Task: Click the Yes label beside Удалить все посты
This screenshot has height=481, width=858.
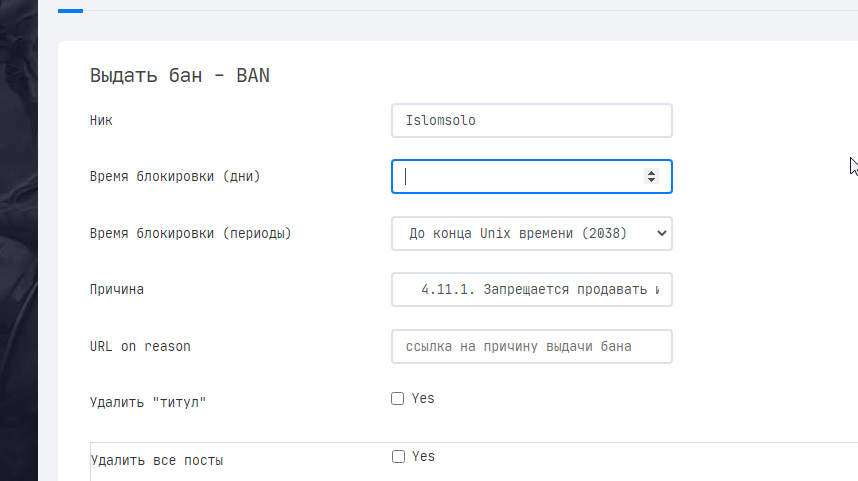Action: pos(424,456)
